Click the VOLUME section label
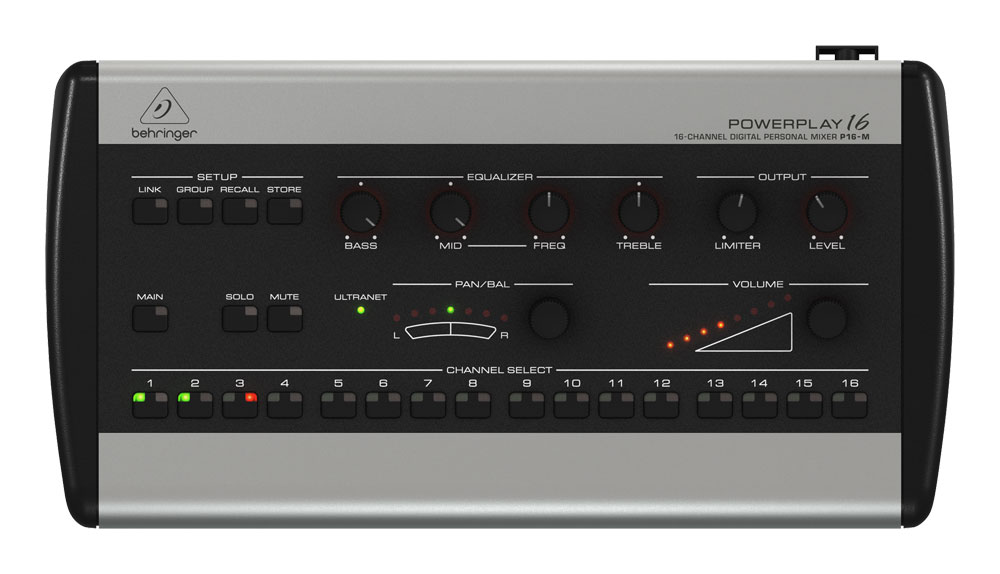The height and width of the screenshot is (574, 1000). pos(758,284)
